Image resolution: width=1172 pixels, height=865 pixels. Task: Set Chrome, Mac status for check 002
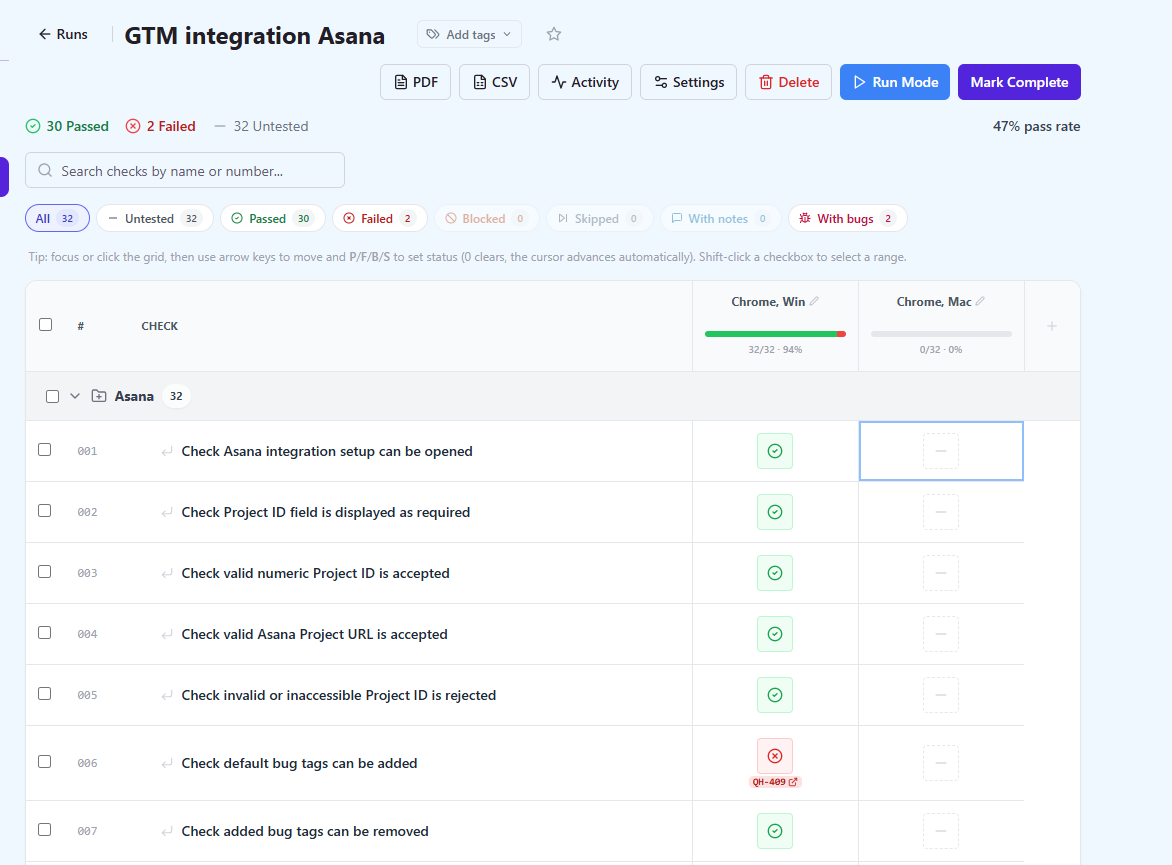(x=941, y=512)
